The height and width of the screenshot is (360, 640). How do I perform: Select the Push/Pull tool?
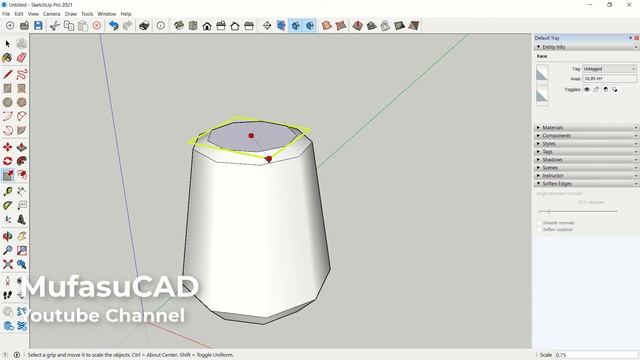pos(22,147)
